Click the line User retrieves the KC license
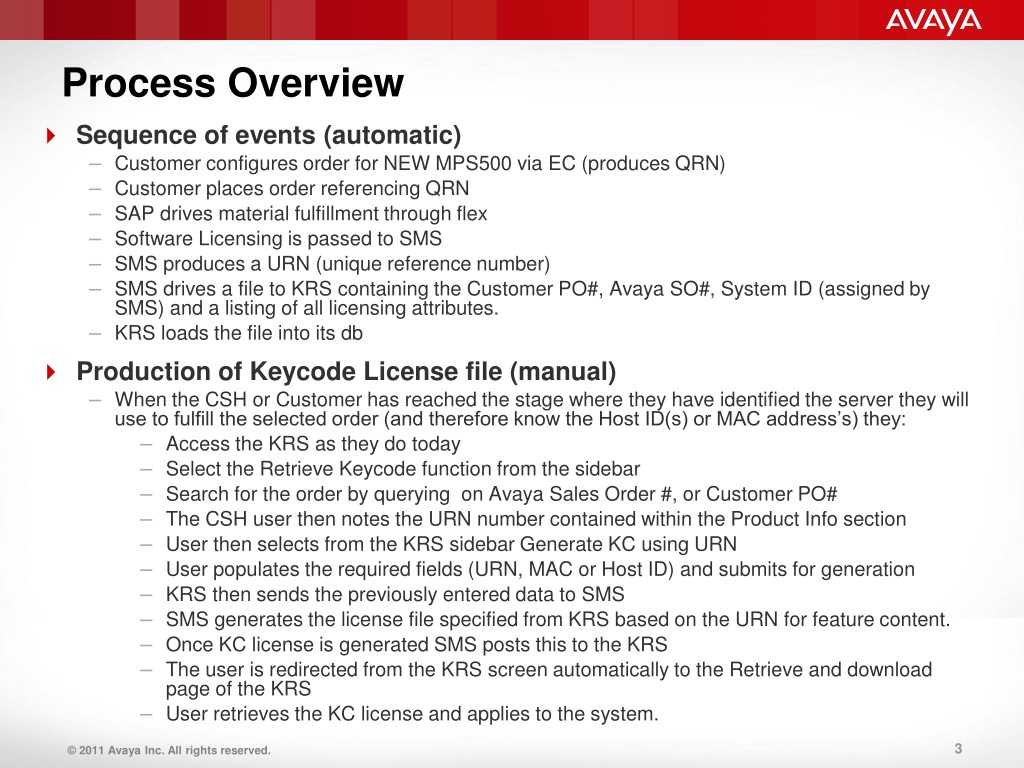This screenshot has height=768, width=1024. tap(412, 714)
